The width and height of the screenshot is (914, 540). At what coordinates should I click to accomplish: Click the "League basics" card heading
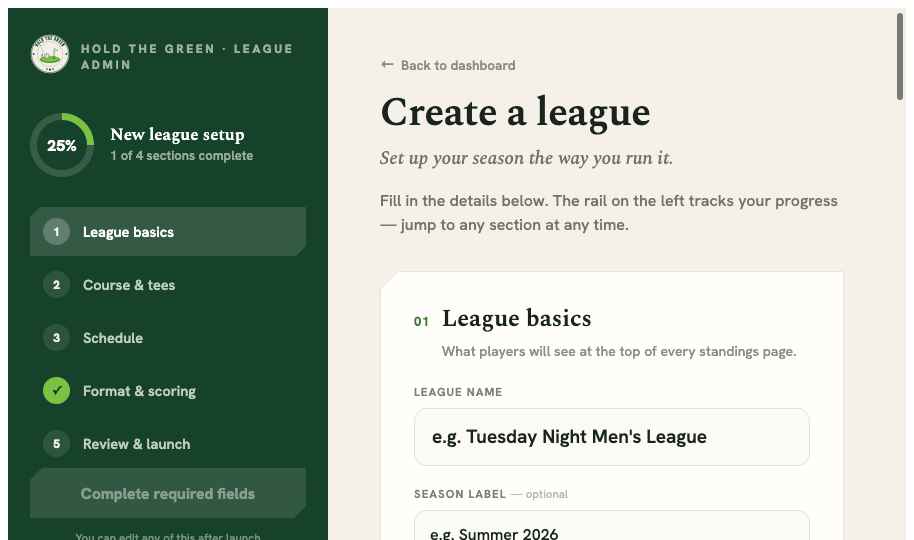[516, 318]
